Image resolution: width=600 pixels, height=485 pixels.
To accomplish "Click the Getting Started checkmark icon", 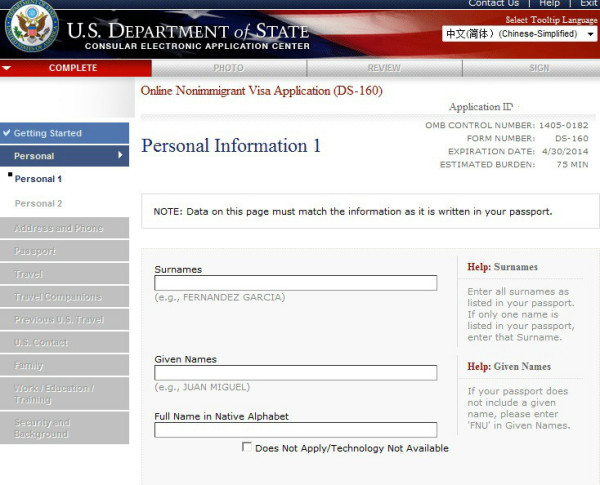I will [x=7, y=133].
